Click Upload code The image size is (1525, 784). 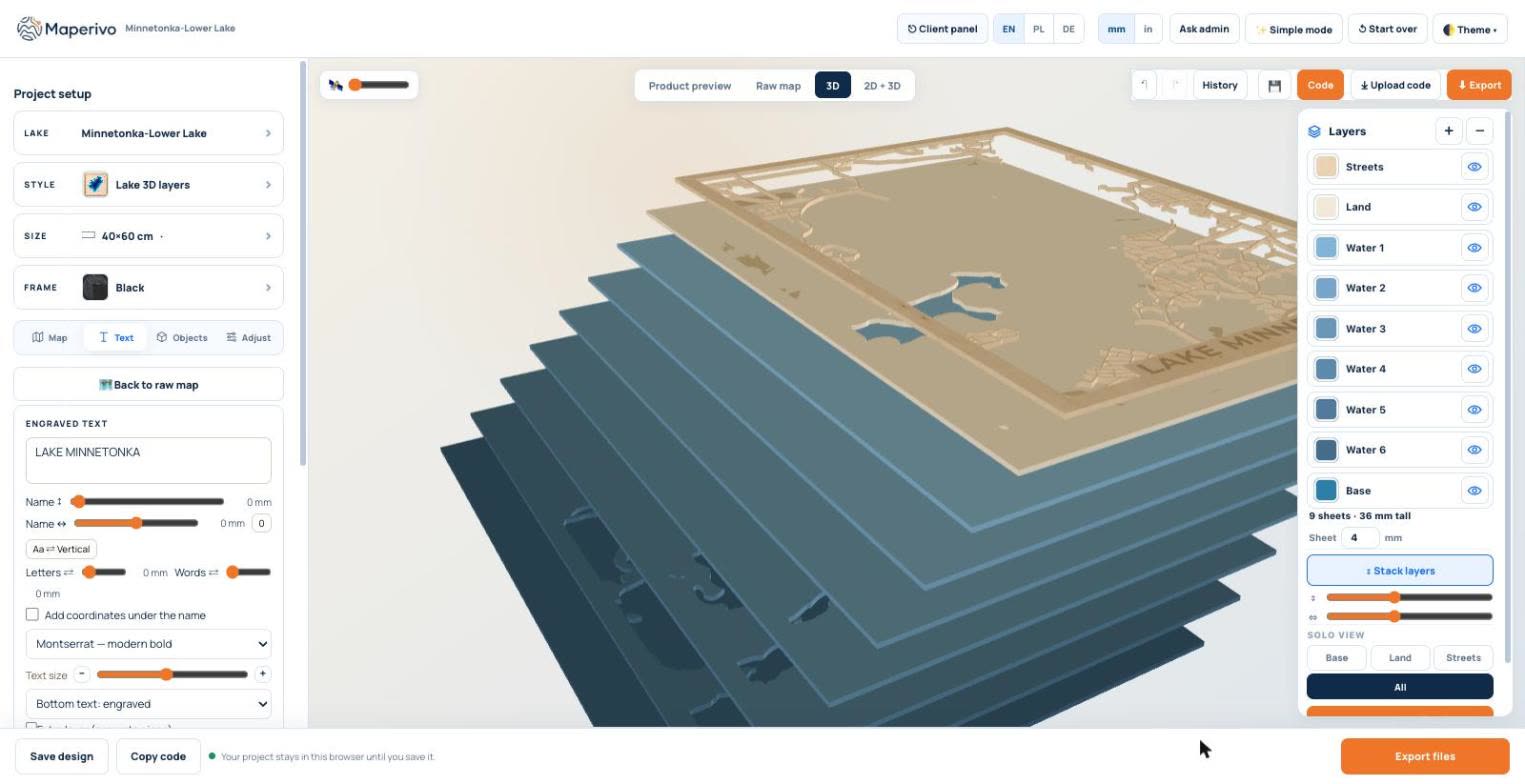pos(1396,85)
